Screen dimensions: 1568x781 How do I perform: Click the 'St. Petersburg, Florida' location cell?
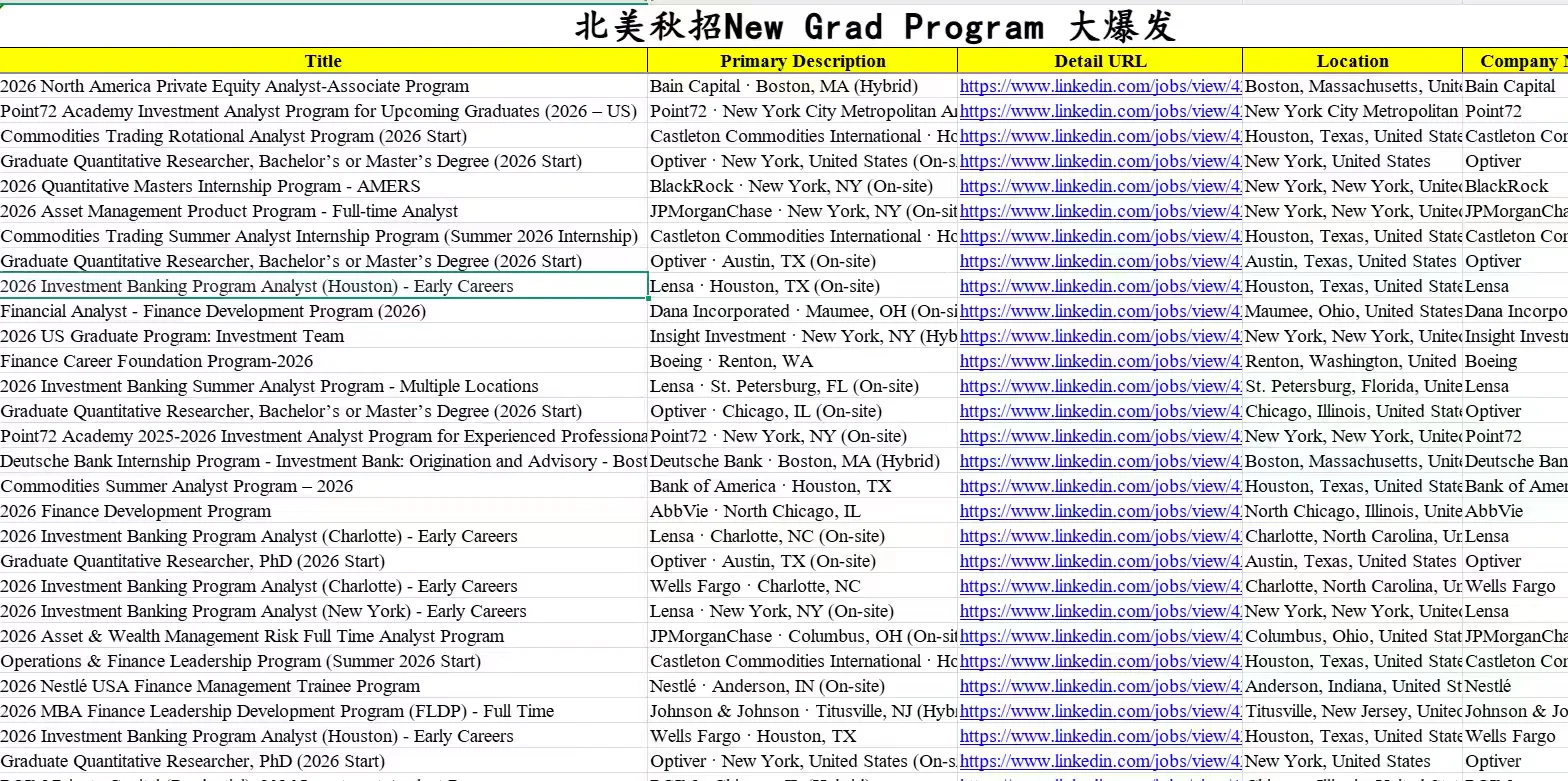pyautogui.click(x=1353, y=387)
